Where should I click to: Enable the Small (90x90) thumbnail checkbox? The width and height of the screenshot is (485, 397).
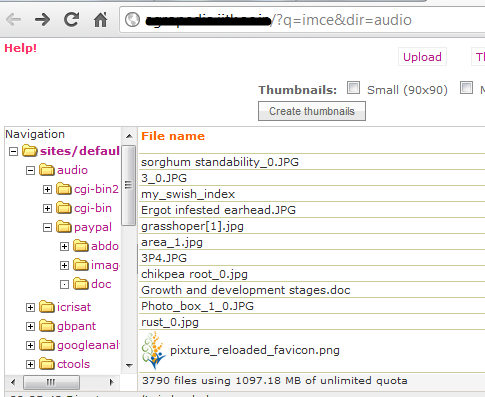tap(353, 88)
